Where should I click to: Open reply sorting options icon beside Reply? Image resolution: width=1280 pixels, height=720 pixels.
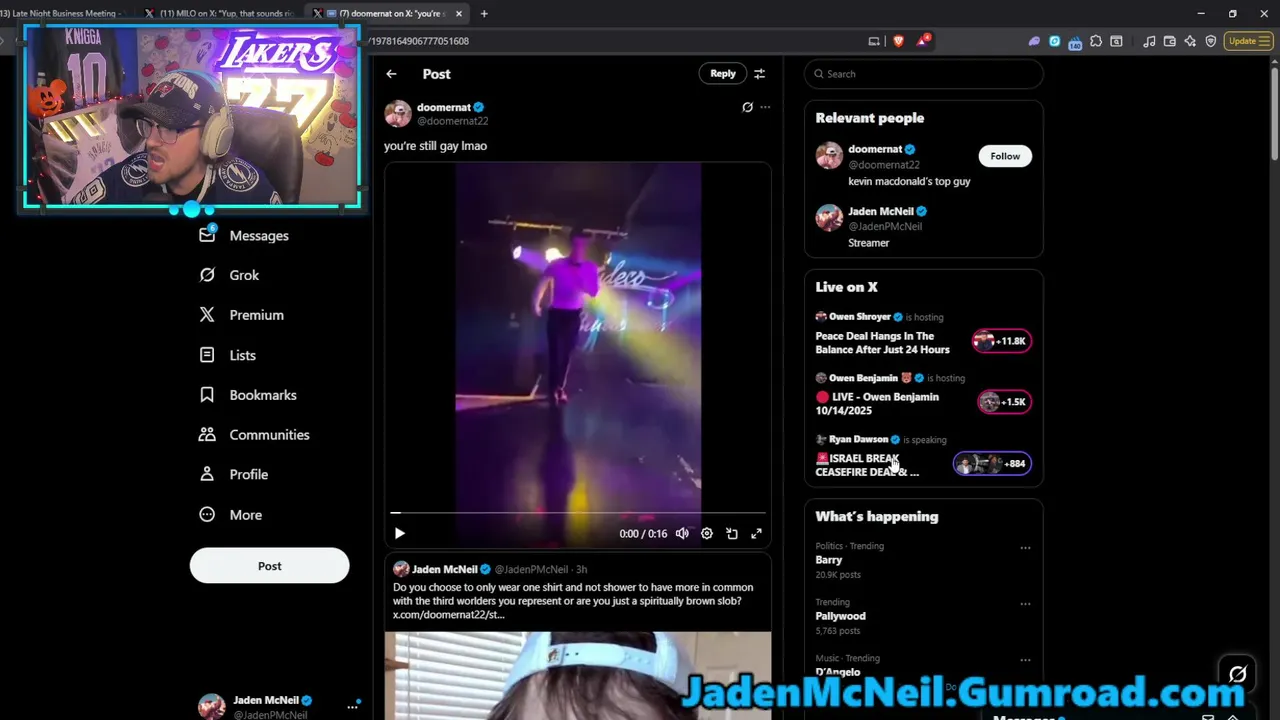coord(759,74)
